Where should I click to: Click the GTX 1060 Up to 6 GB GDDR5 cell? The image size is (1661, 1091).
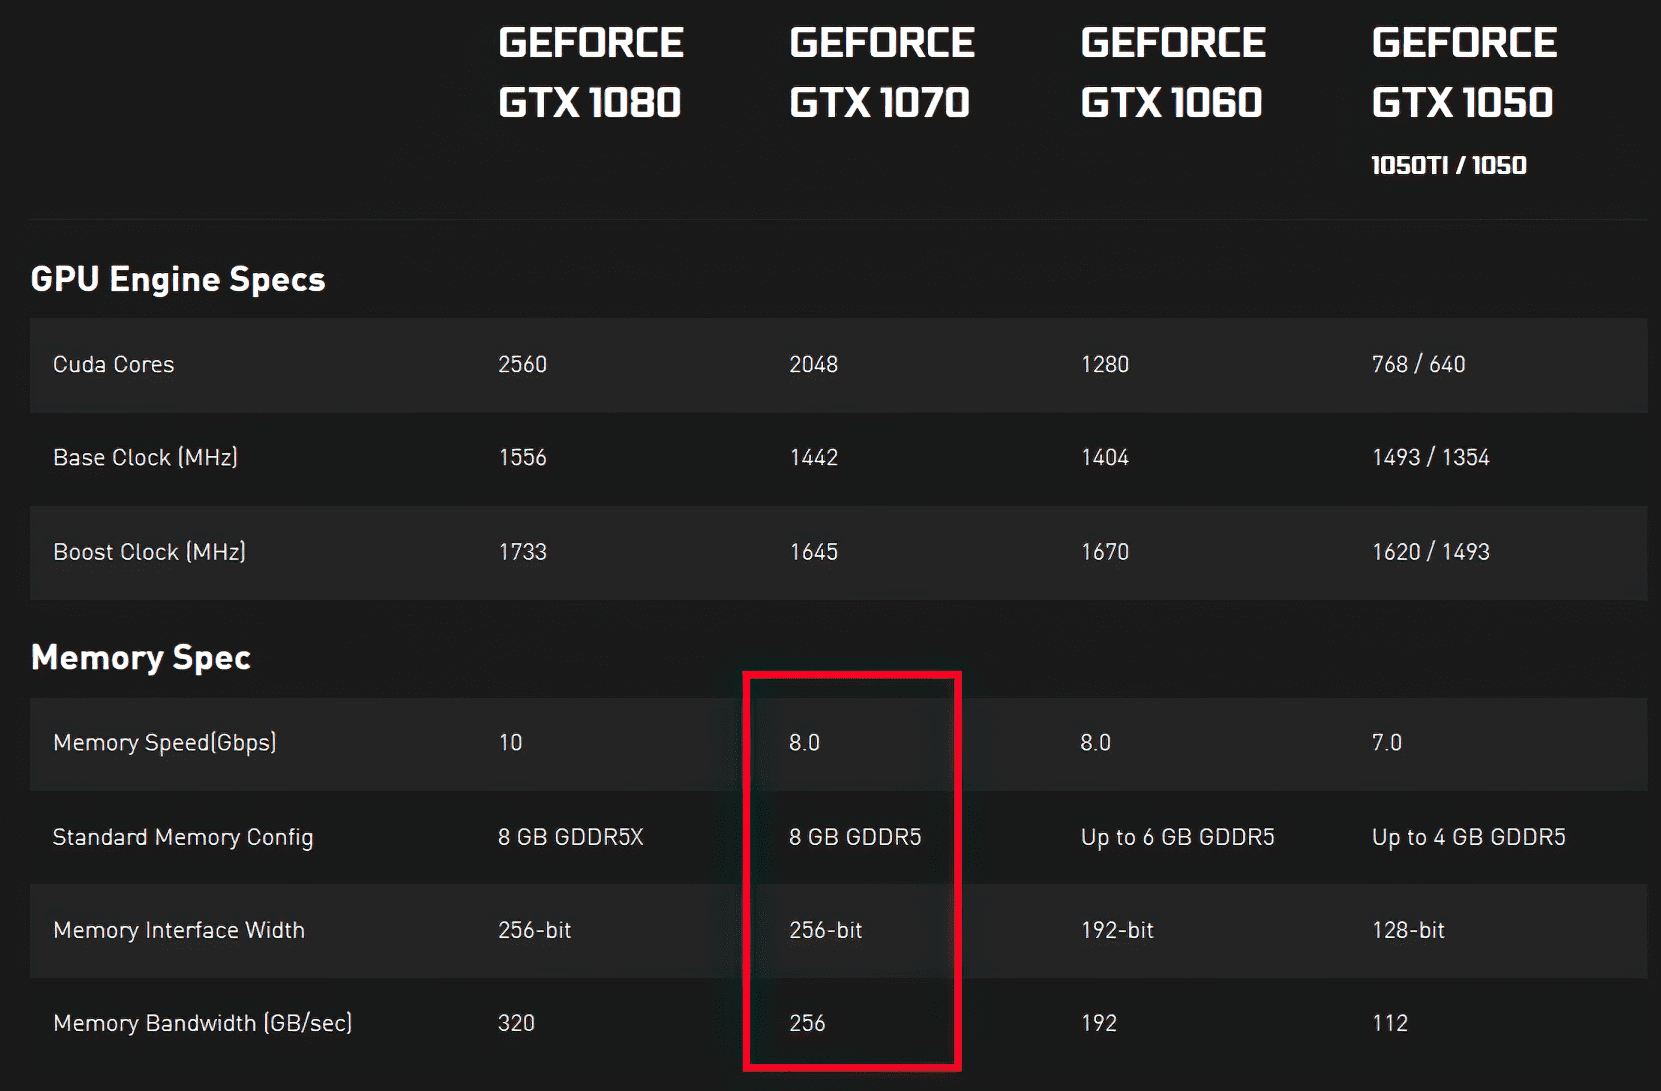[1178, 837]
